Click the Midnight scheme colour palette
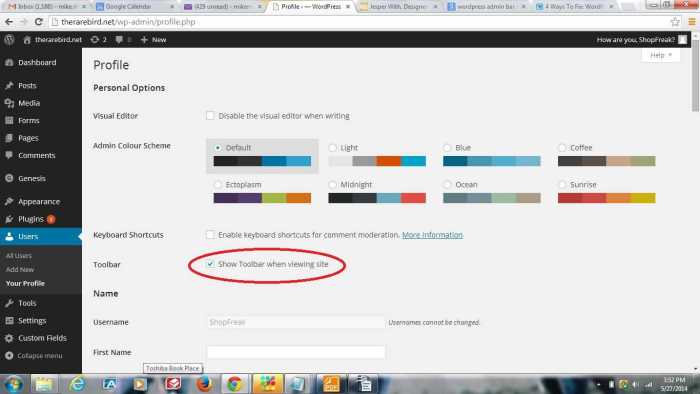 click(x=377, y=198)
